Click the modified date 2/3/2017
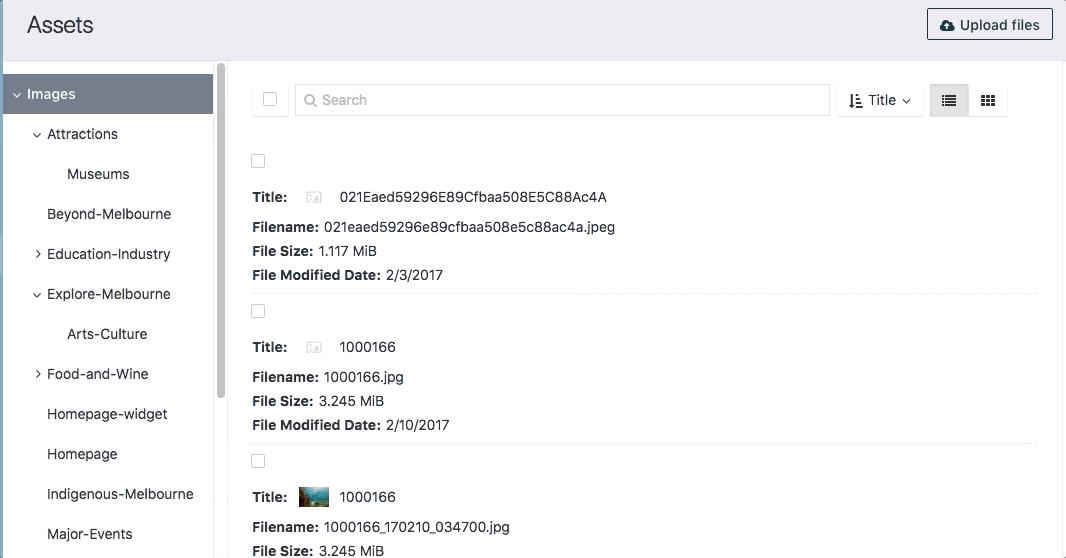This screenshot has height=558, width=1066. (414, 275)
